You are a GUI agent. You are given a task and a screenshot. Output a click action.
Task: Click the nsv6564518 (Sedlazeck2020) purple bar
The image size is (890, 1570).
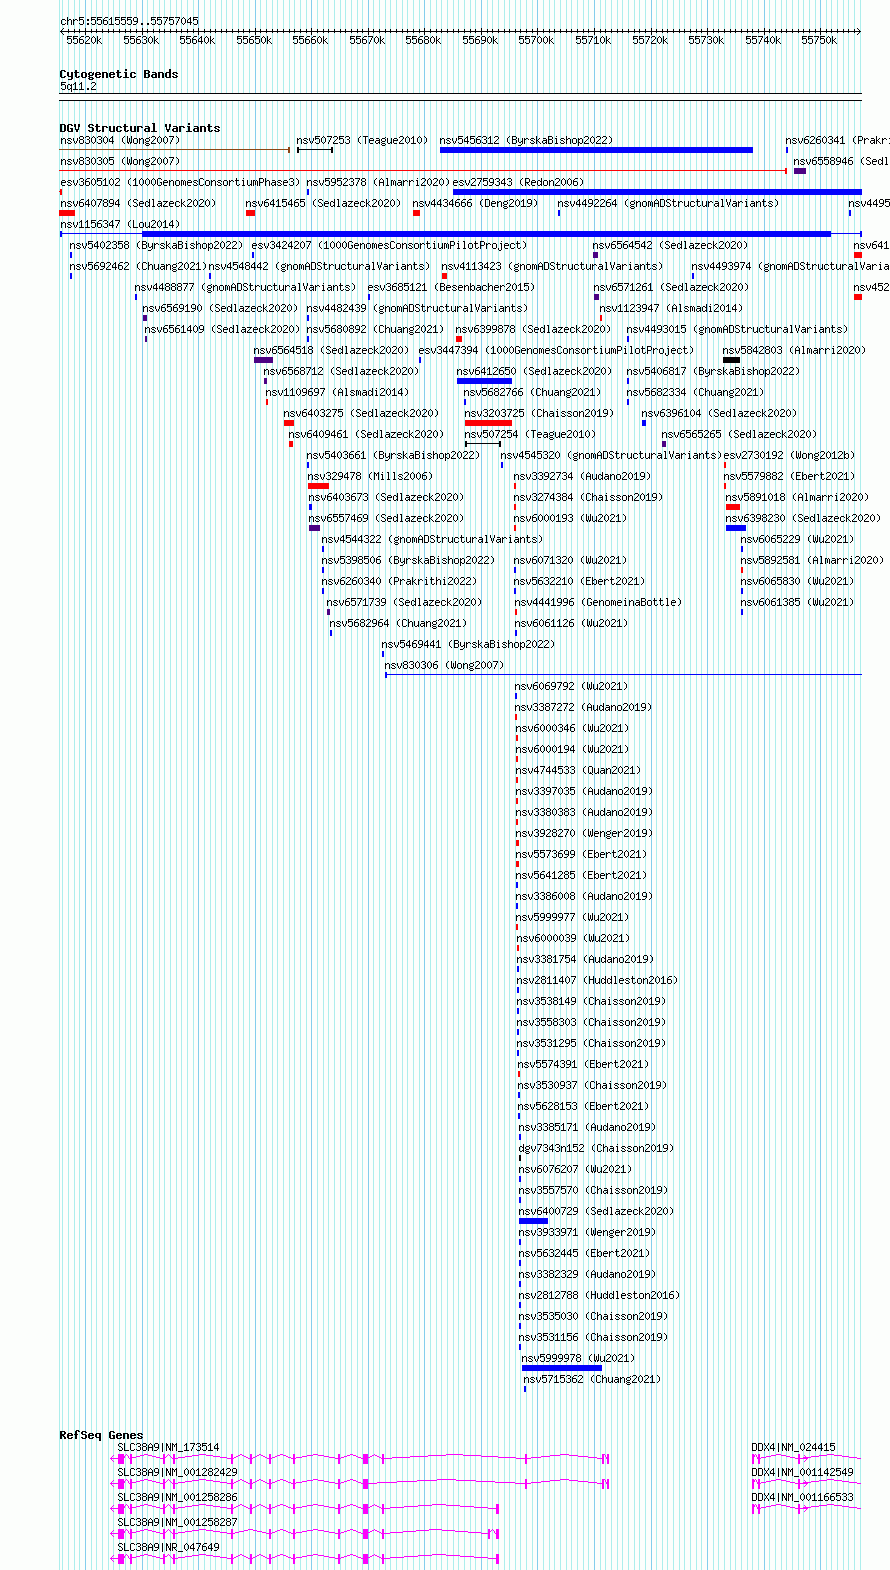coord(263,360)
